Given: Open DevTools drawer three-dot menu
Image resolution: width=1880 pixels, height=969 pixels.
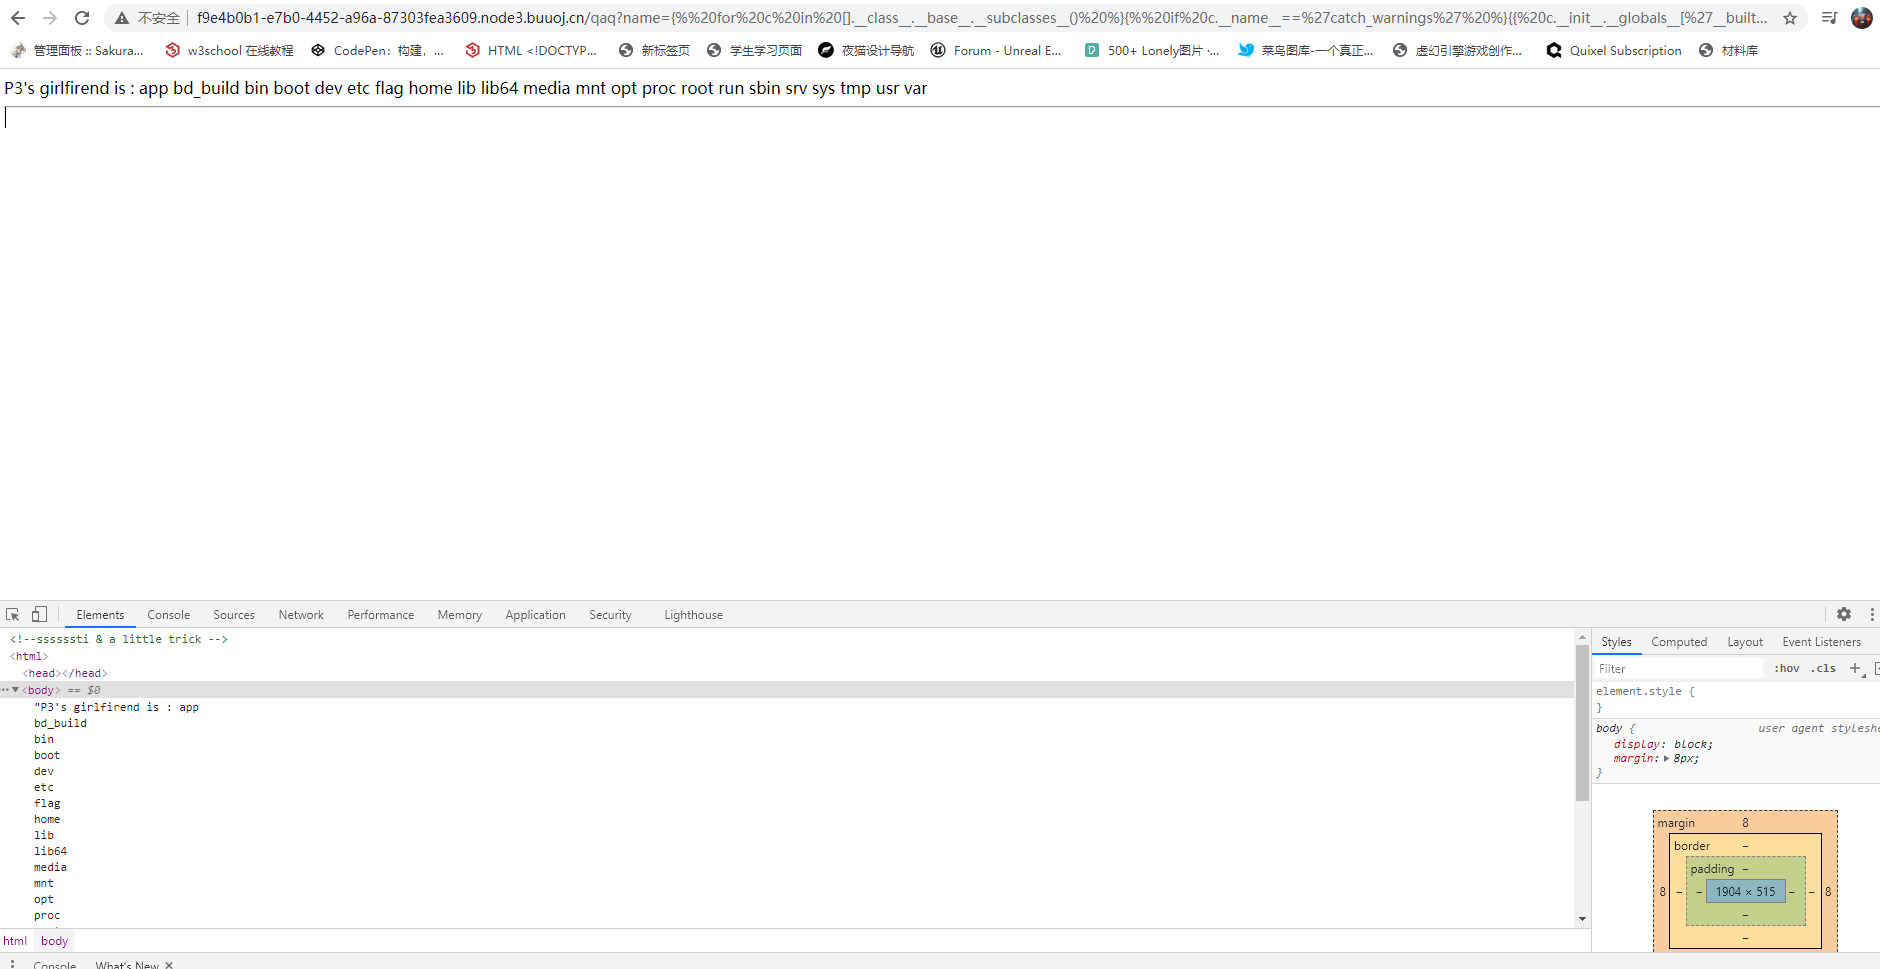Looking at the screenshot, I should tap(12, 965).
